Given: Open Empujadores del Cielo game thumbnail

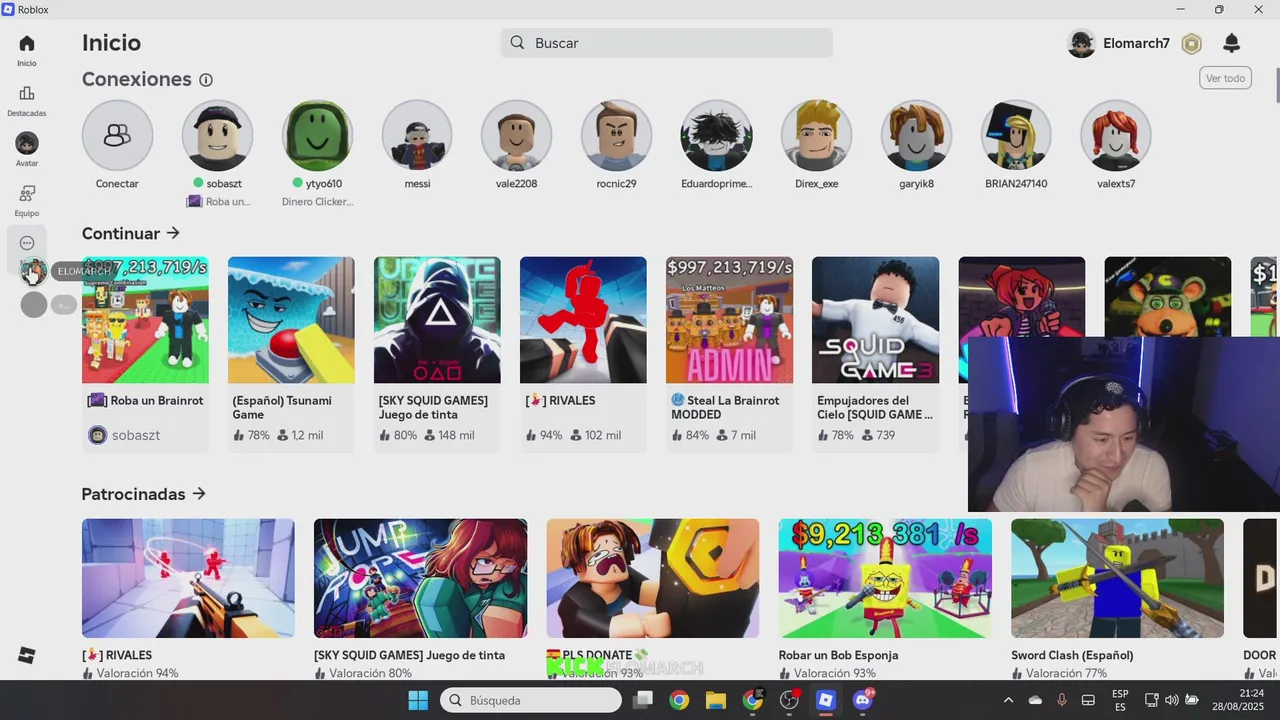Looking at the screenshot, I should (875, 320).
